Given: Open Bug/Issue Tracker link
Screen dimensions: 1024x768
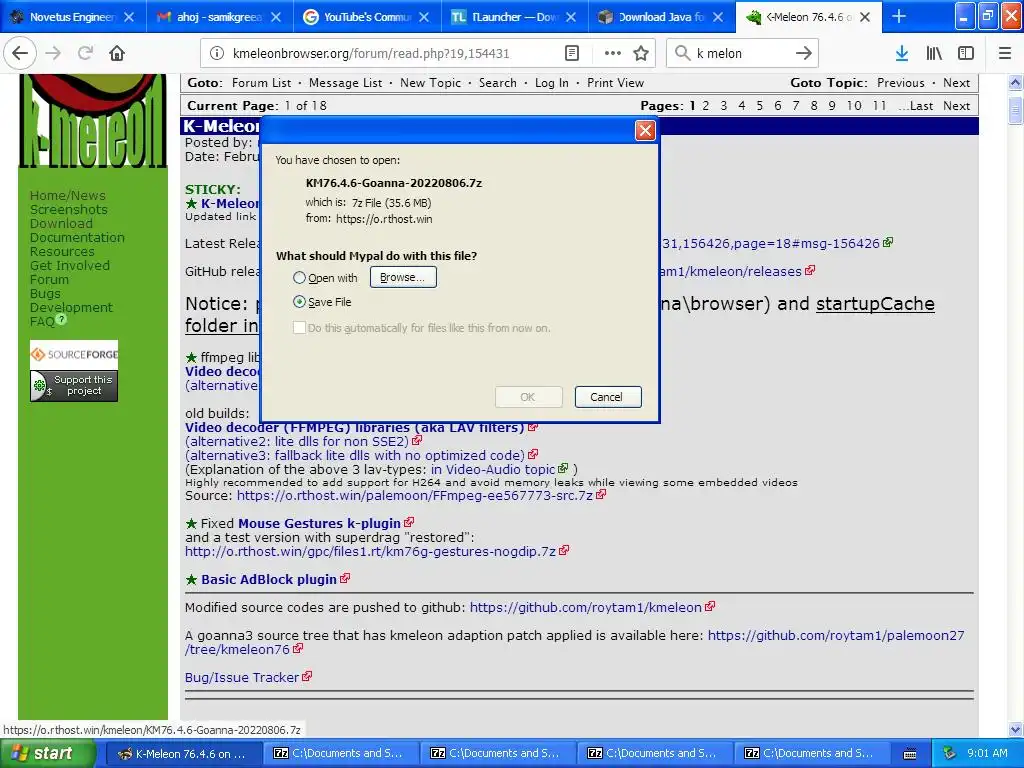Looking at the screenshot, I should click(x=242, y=677).
